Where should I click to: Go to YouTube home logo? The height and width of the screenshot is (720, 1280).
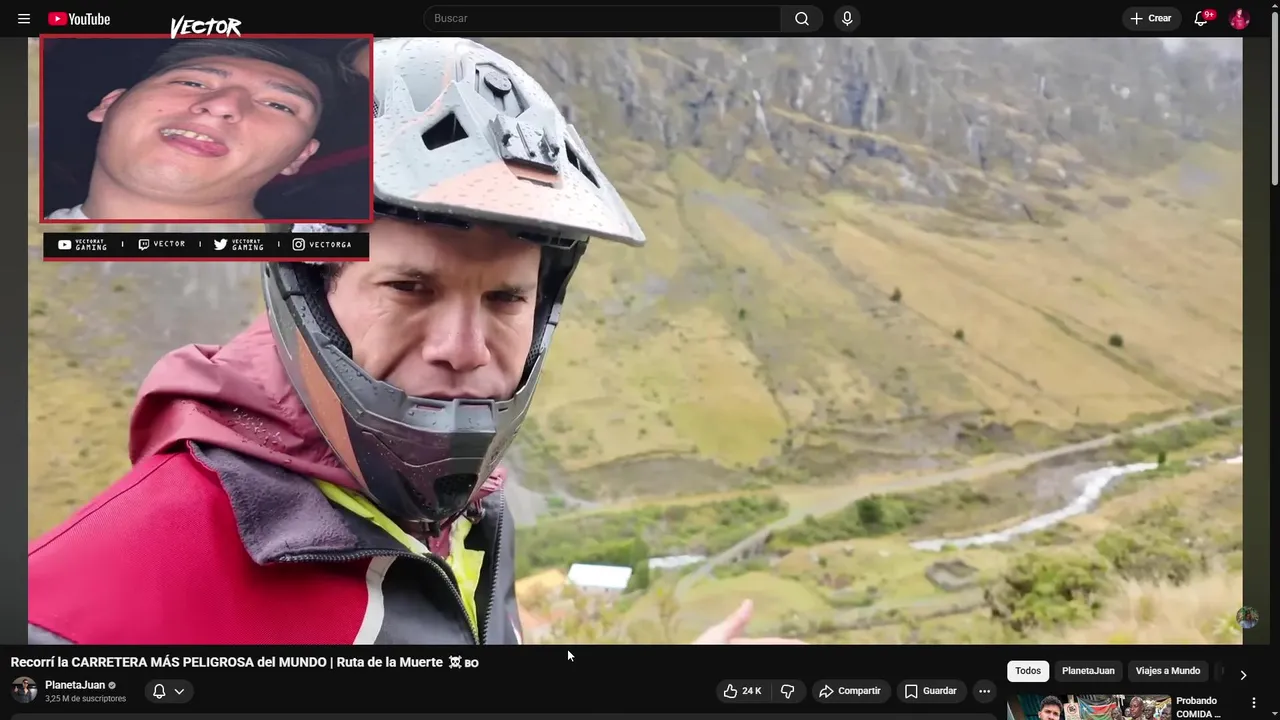click(x=79, y=19)
